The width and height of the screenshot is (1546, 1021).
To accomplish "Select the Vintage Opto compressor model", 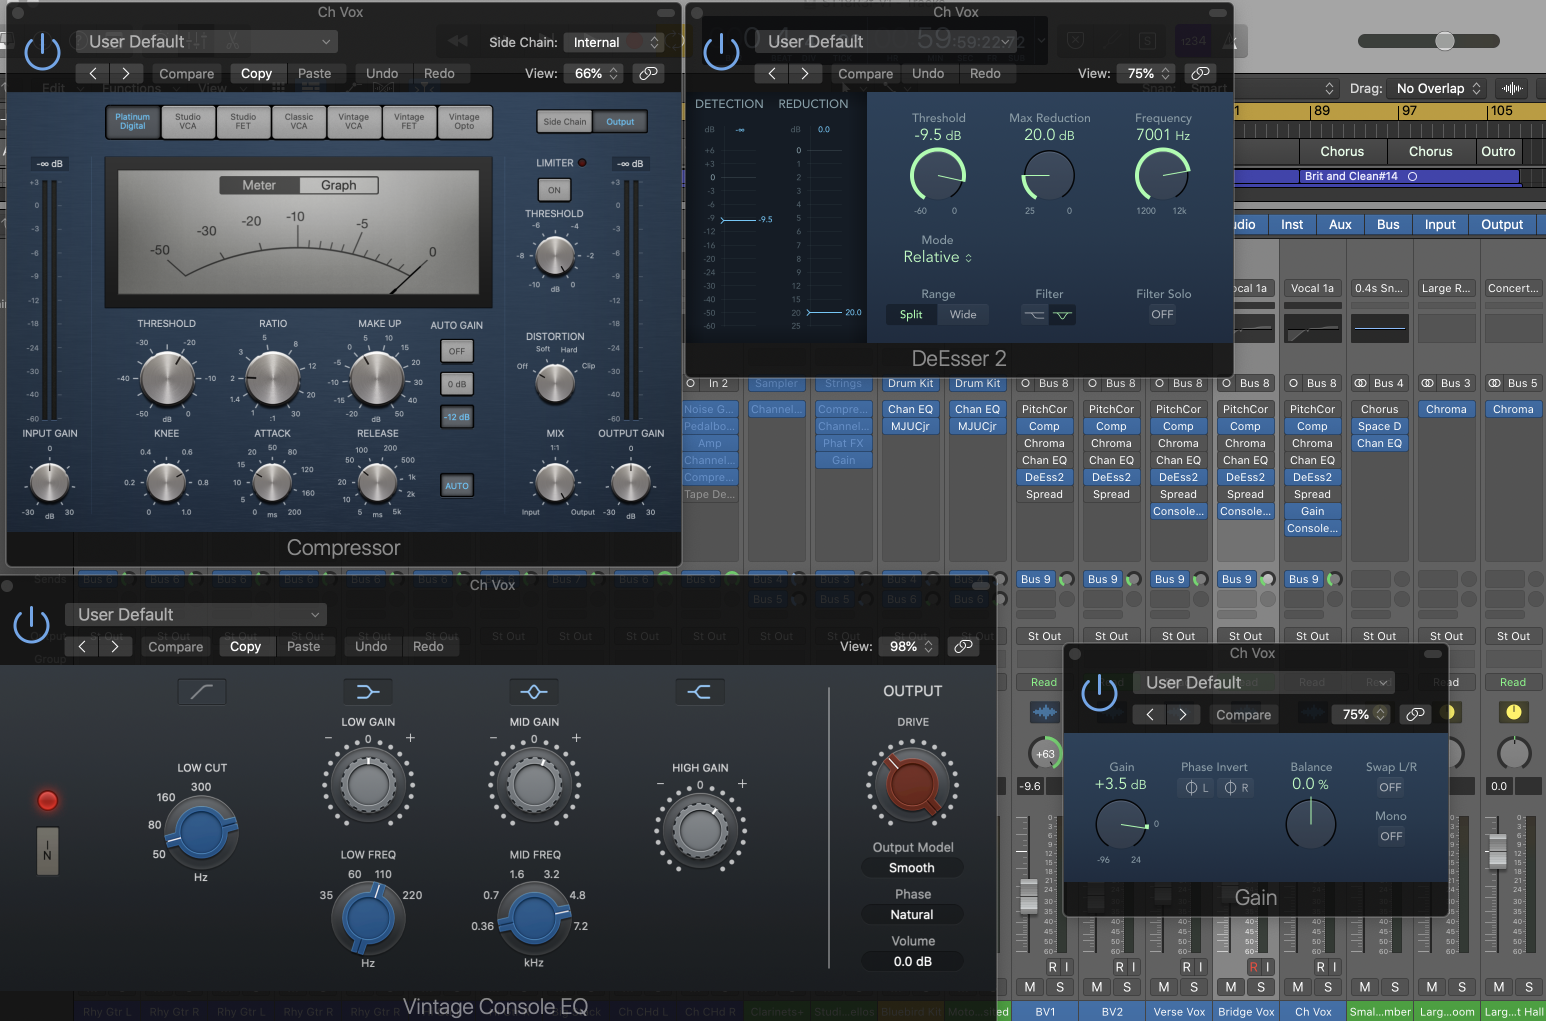I will [x=464, y=122].
